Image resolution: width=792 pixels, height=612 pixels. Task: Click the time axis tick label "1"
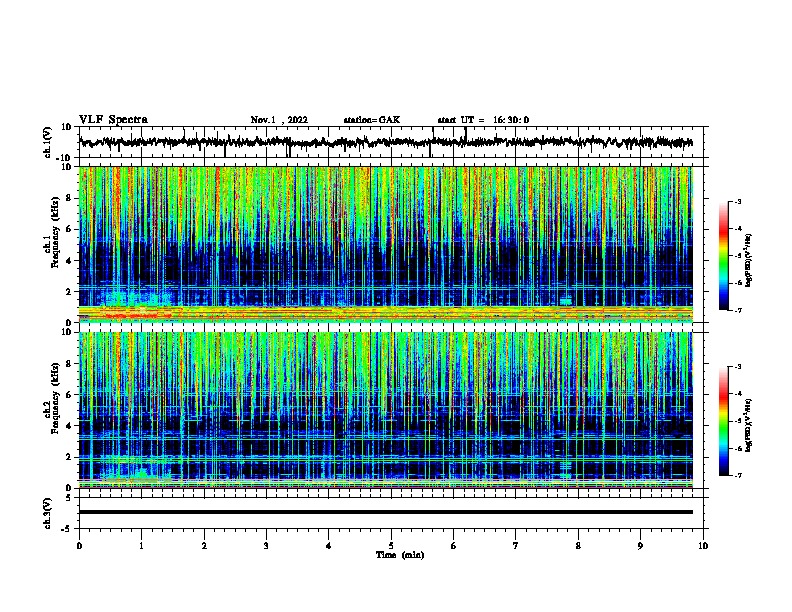[x=141, y=546]
